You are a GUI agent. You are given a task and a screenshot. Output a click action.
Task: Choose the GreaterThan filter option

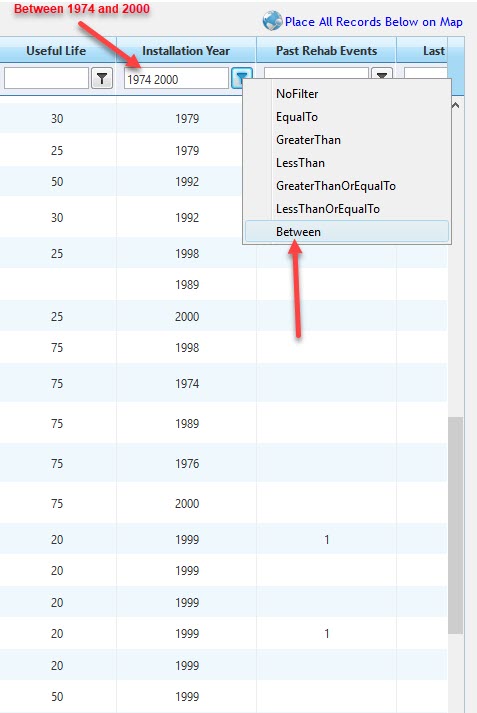coord(346,140)
